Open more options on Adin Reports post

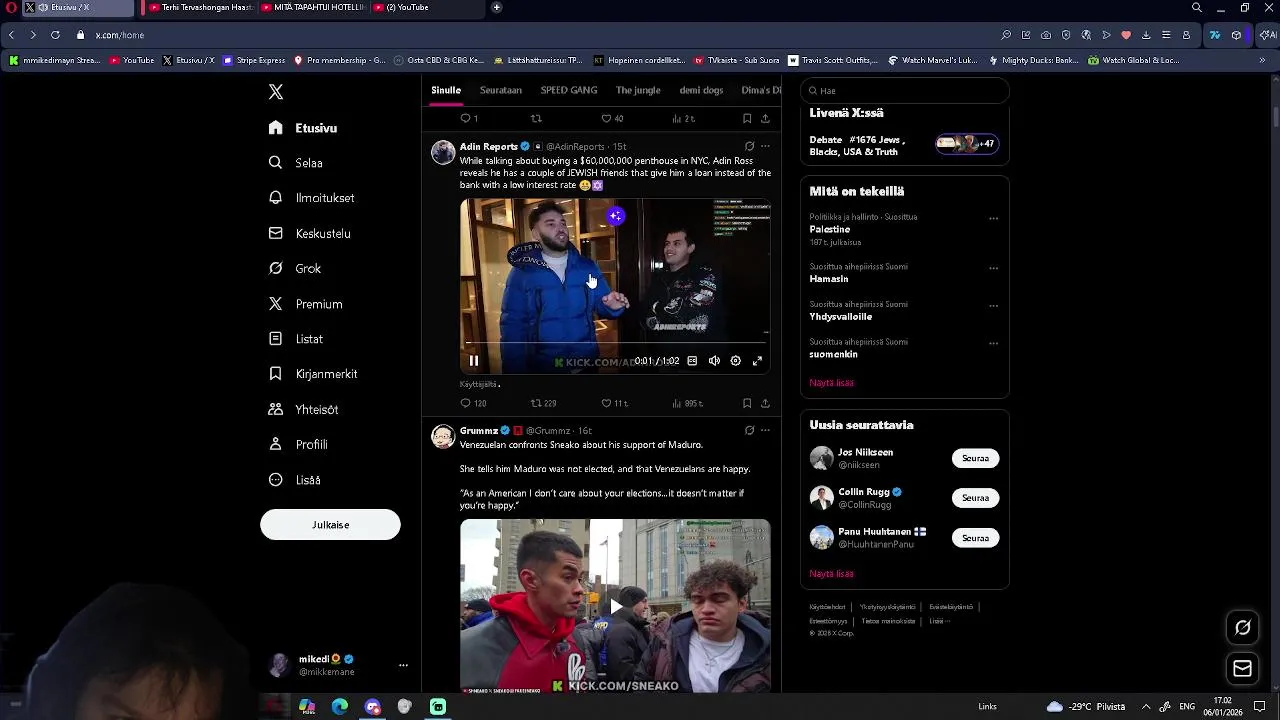pyautogui.click(x=765, y=146)
